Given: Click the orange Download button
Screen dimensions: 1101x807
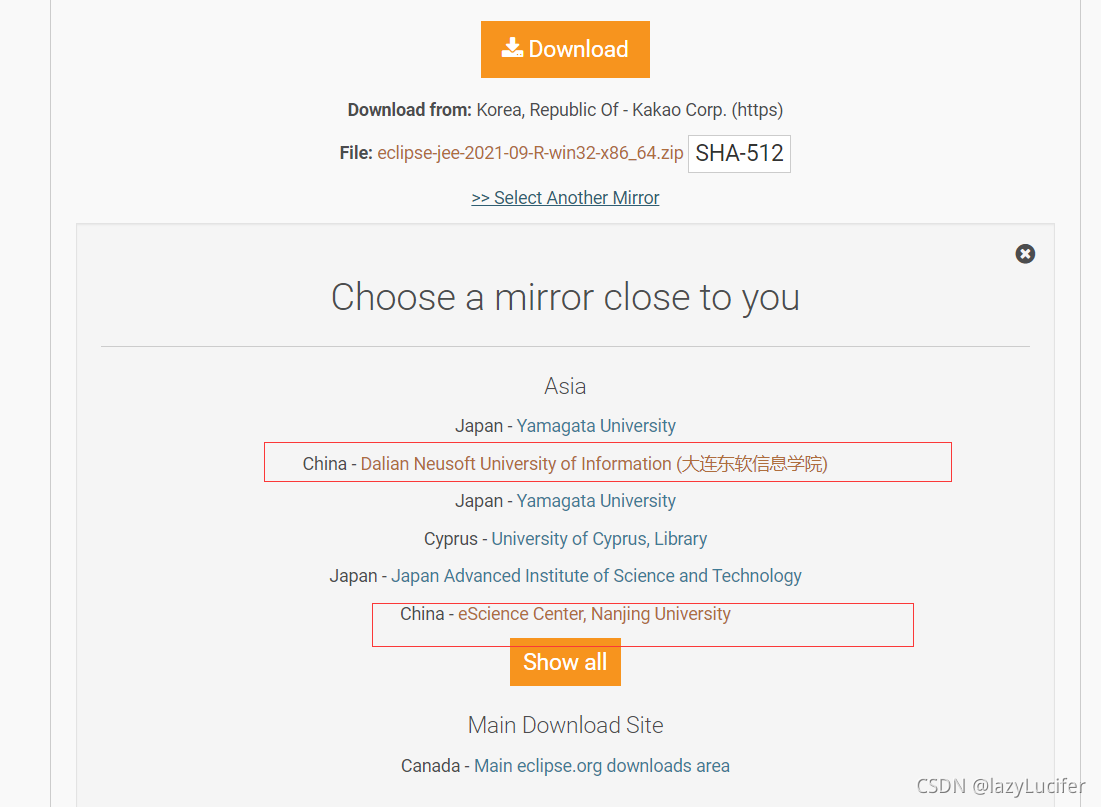Looking at the screenshot, I should tap(565, 49).
